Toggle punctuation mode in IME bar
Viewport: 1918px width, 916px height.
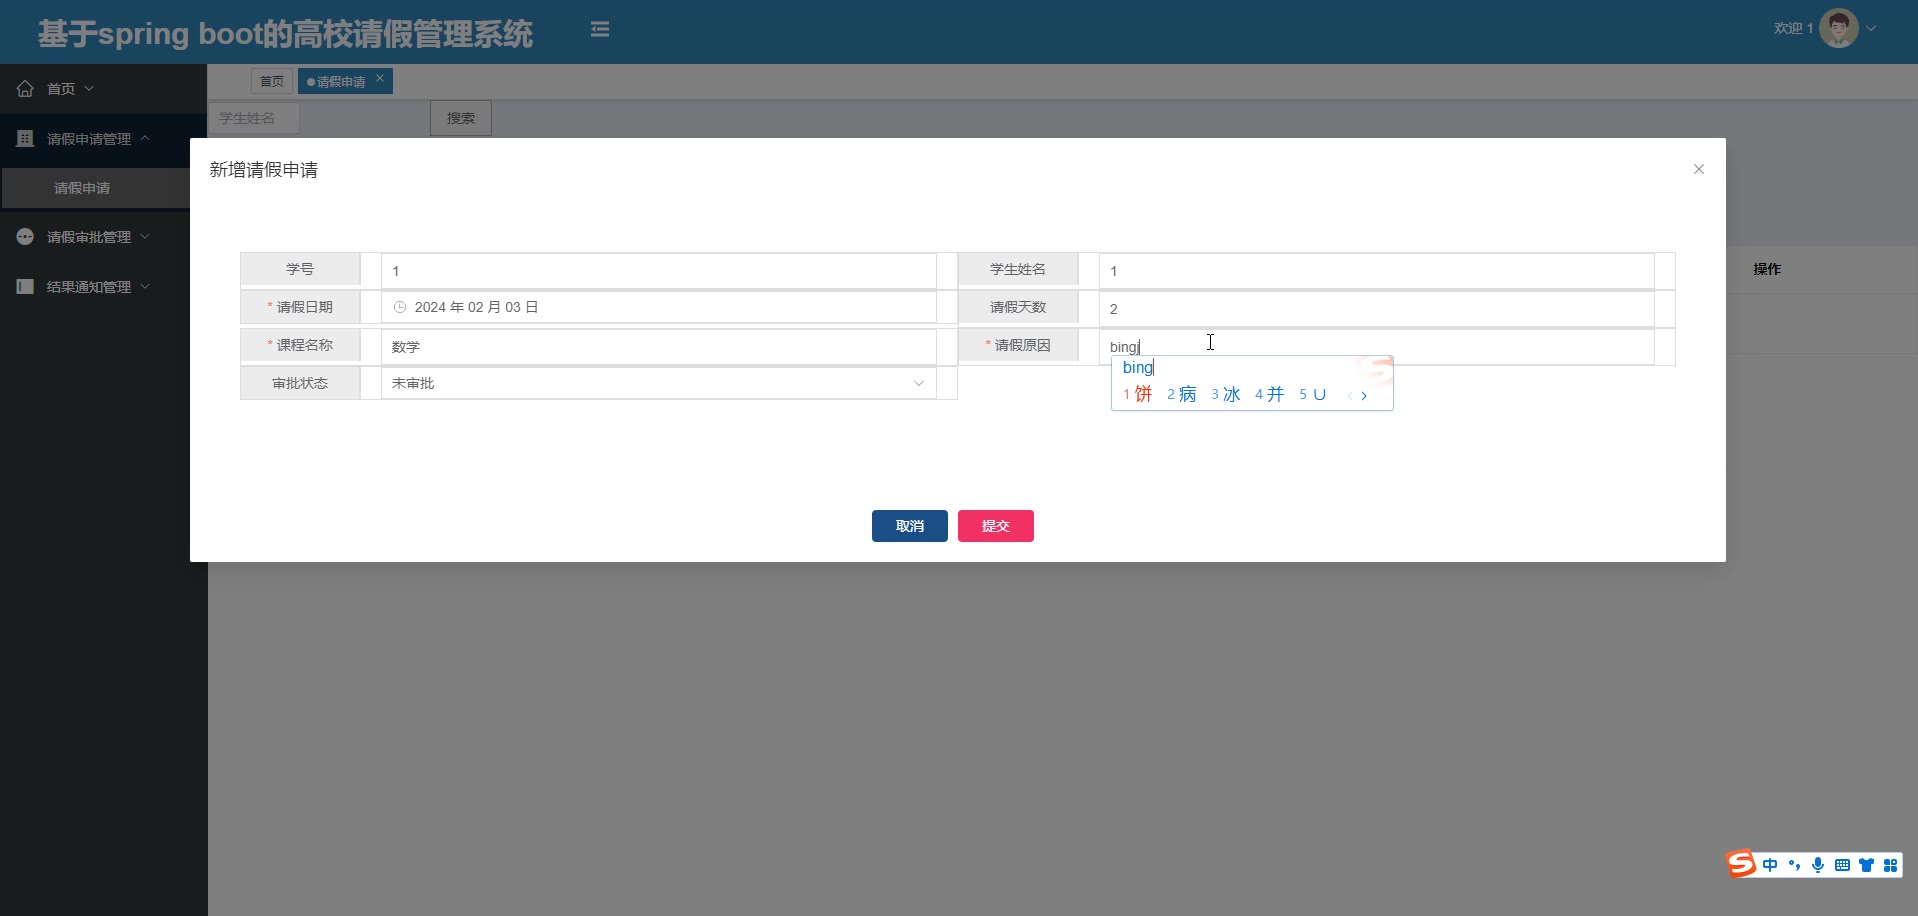(x=1794, y=865)
